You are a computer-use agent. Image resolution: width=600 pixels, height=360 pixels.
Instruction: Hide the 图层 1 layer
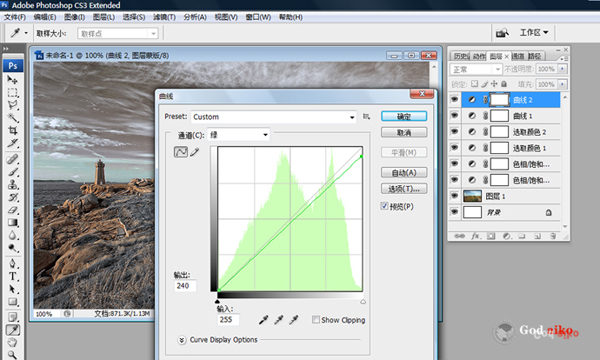pyautogui.click(x=454, y=196)
